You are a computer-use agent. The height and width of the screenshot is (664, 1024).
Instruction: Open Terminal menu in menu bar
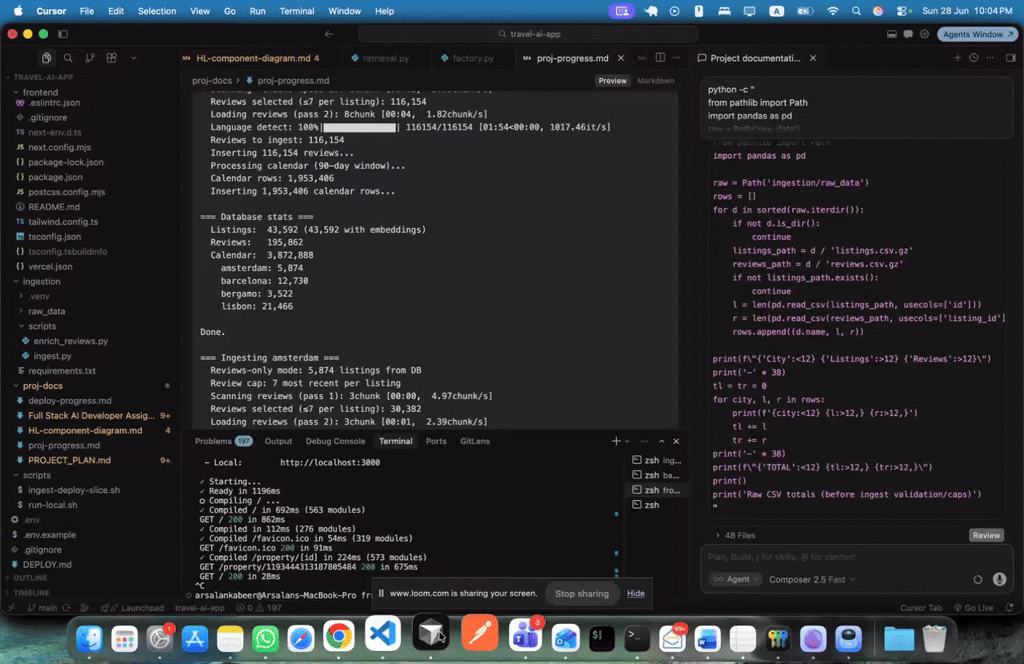(296, 11)
